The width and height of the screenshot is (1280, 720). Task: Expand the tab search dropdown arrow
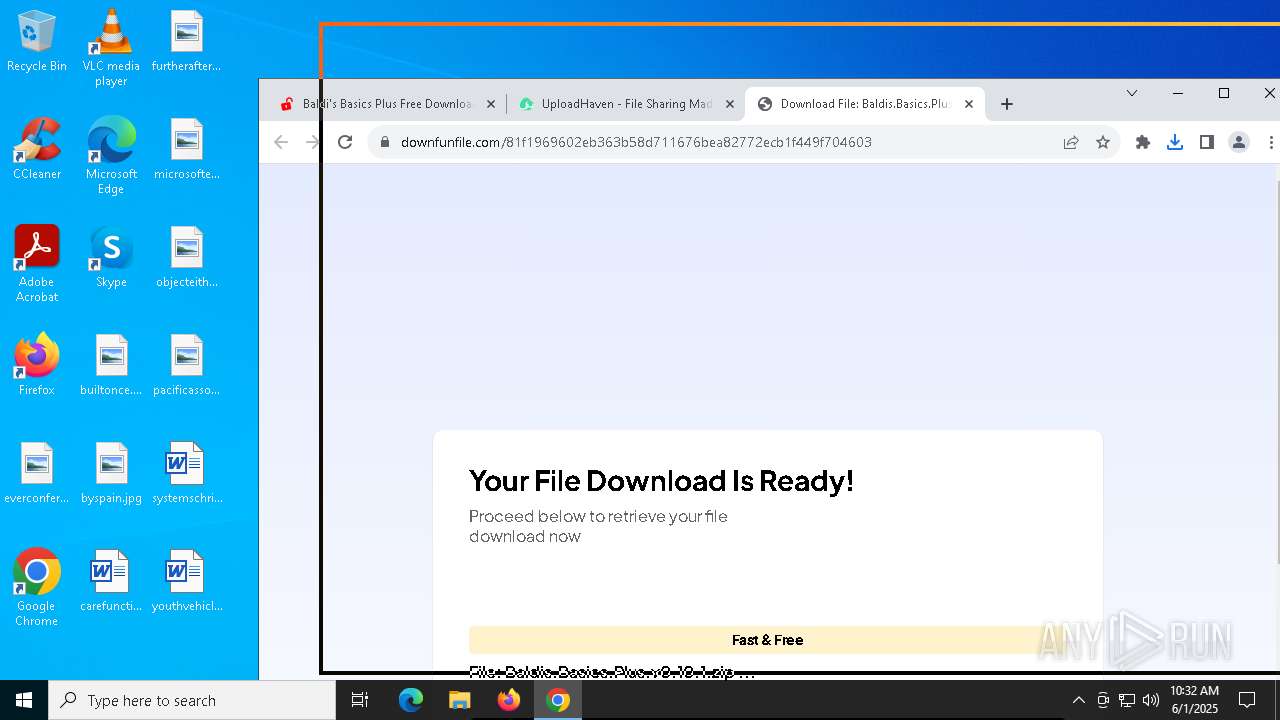point(1132,93)
